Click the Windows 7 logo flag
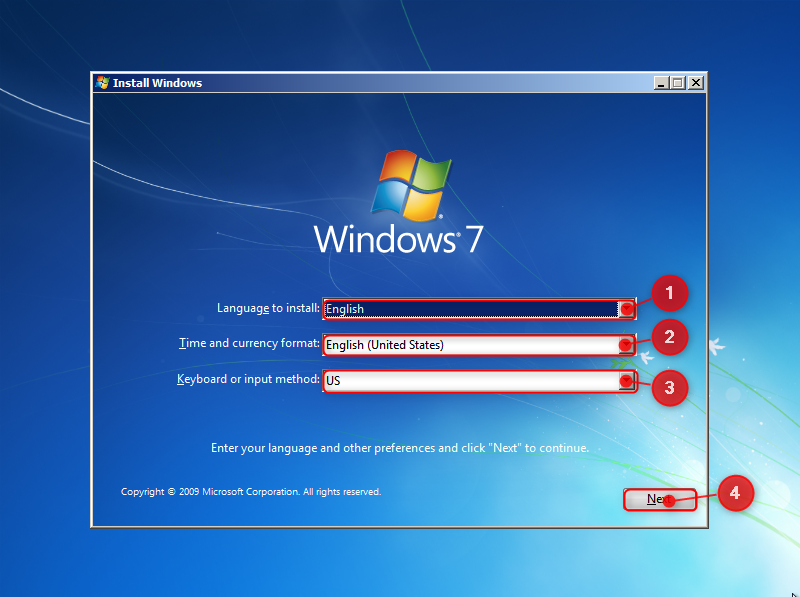 pos(411,186)
